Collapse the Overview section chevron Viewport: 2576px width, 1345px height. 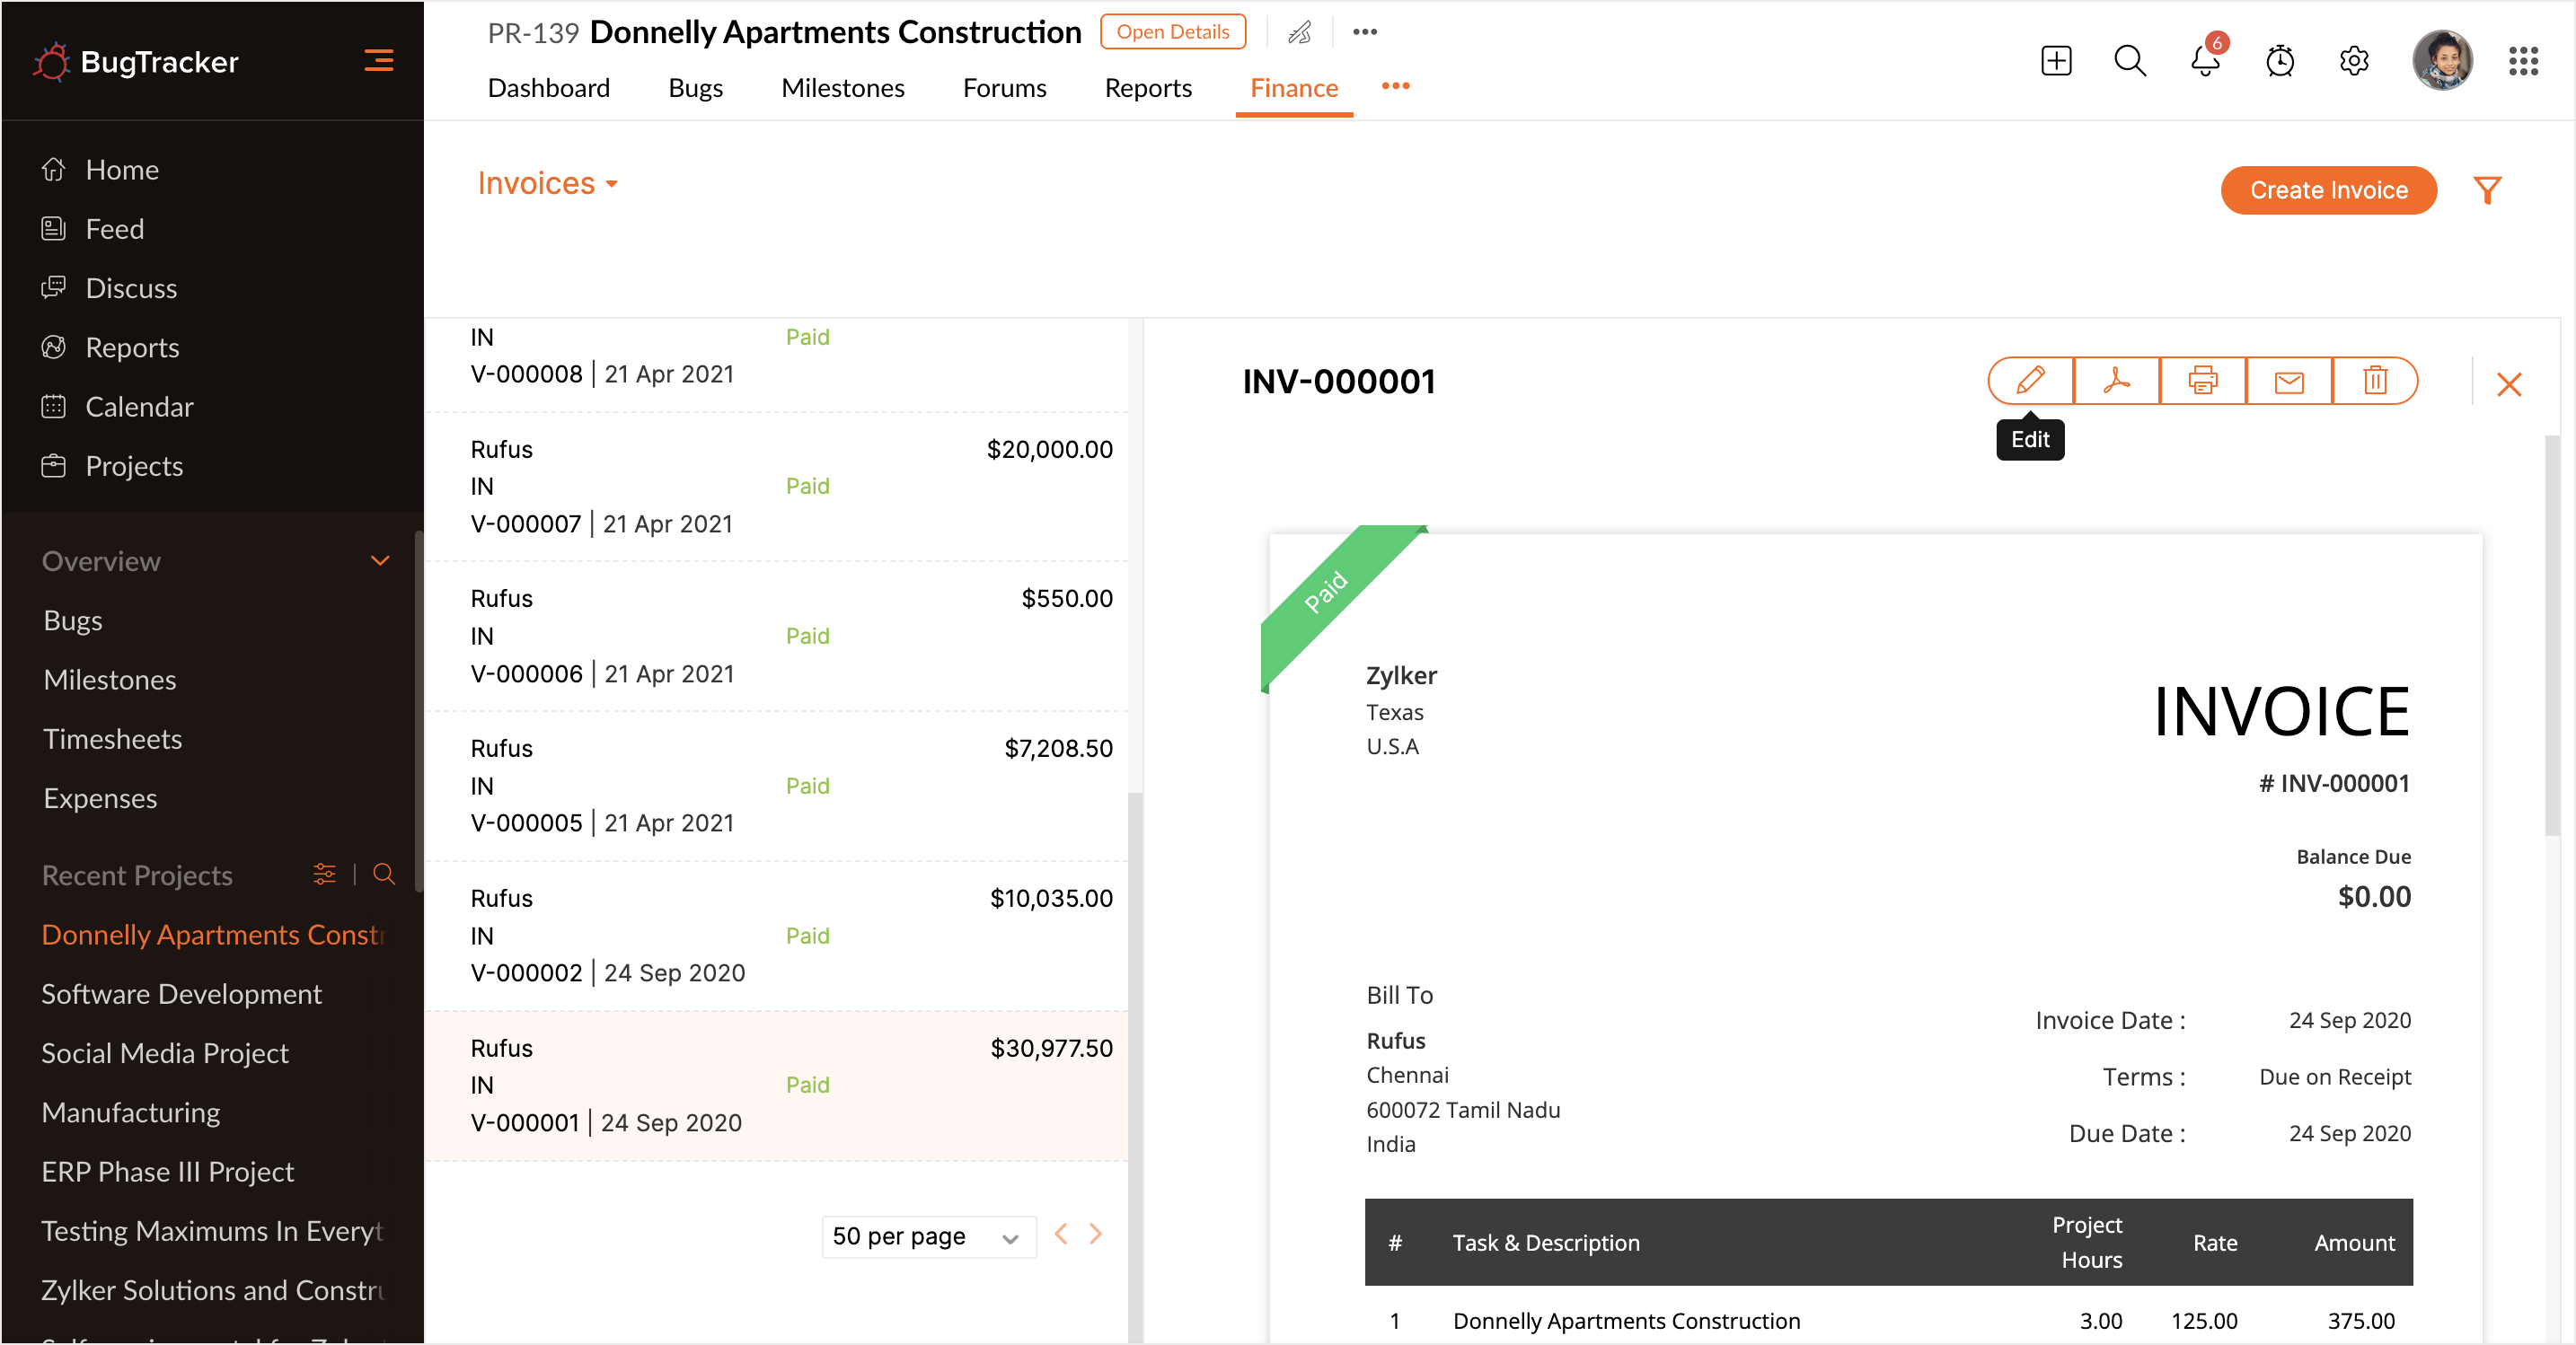coord(380,561)
